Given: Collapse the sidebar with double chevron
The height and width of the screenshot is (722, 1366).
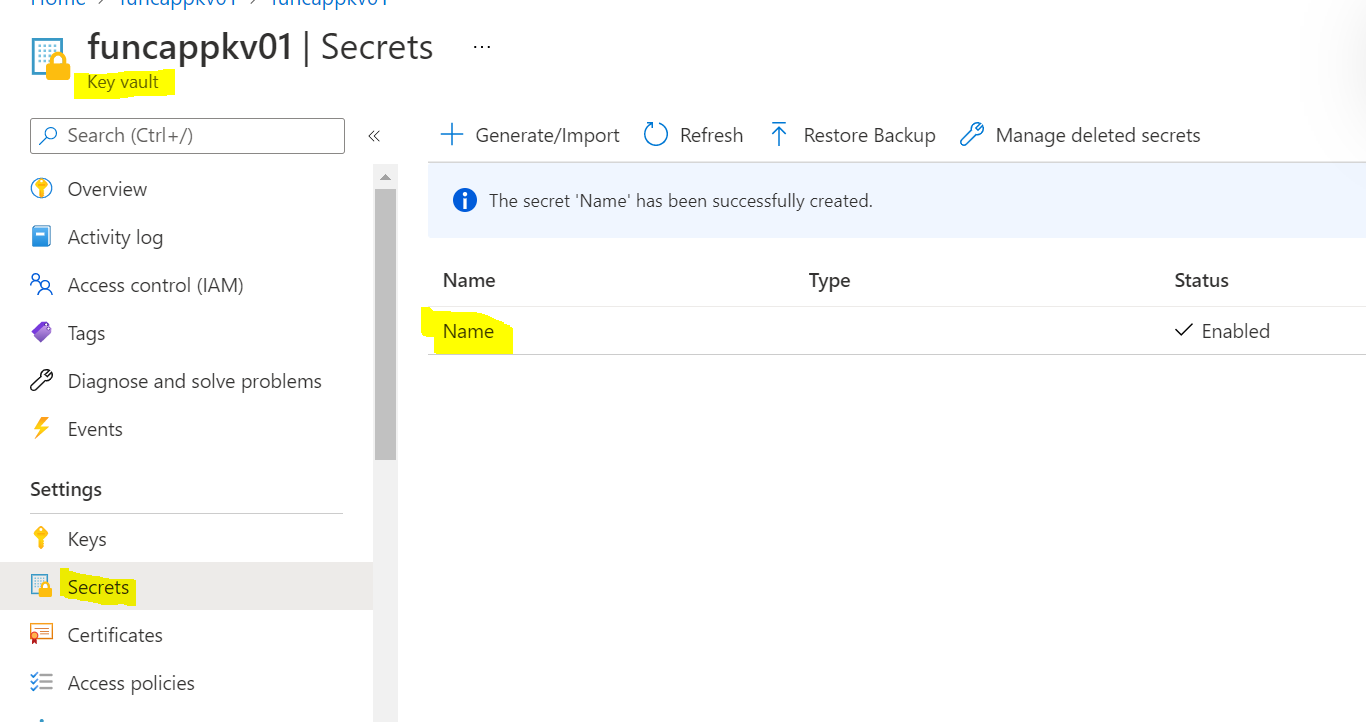Looking at the screenshot, I should [374, 136].
